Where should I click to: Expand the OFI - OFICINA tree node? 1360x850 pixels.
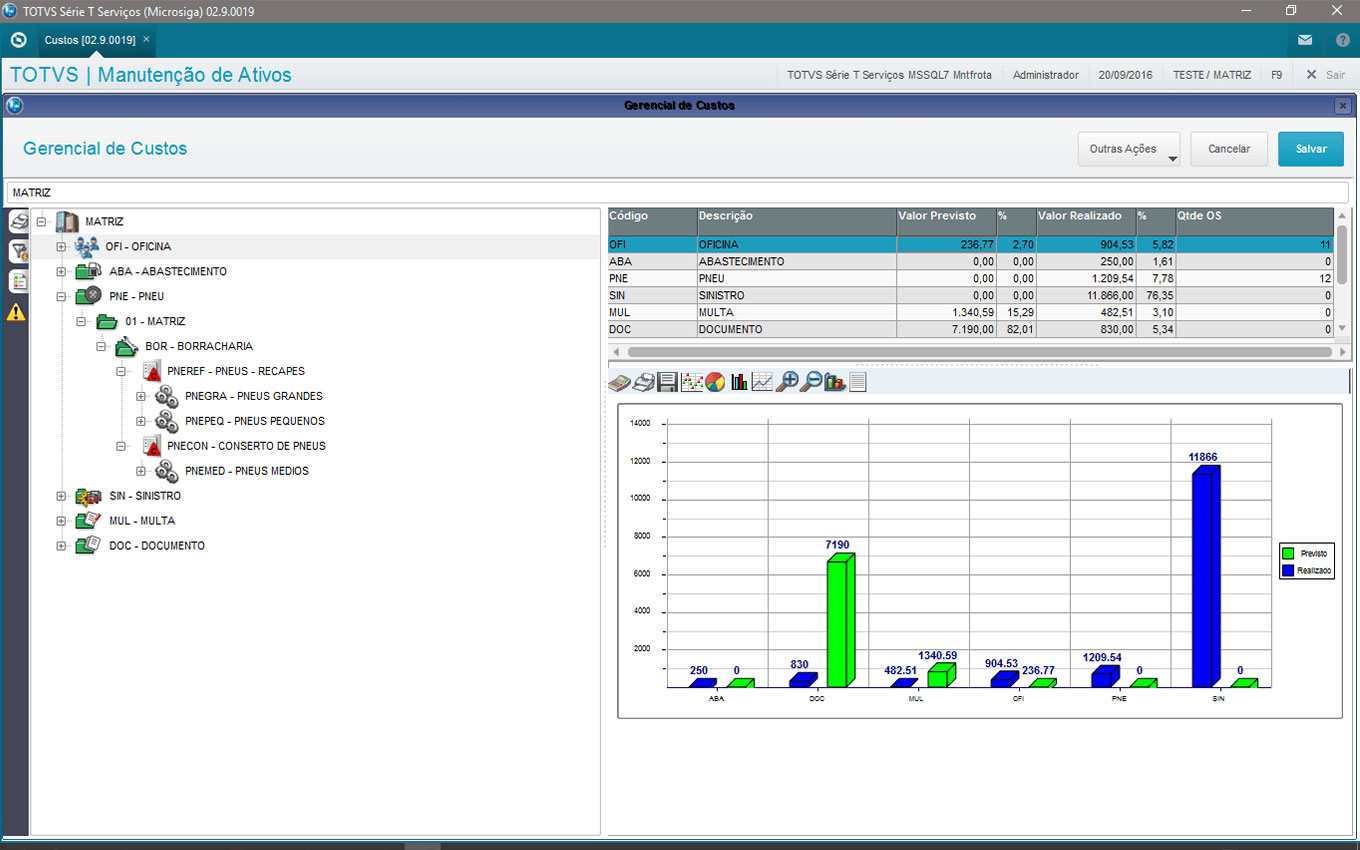tap(61, 247)
